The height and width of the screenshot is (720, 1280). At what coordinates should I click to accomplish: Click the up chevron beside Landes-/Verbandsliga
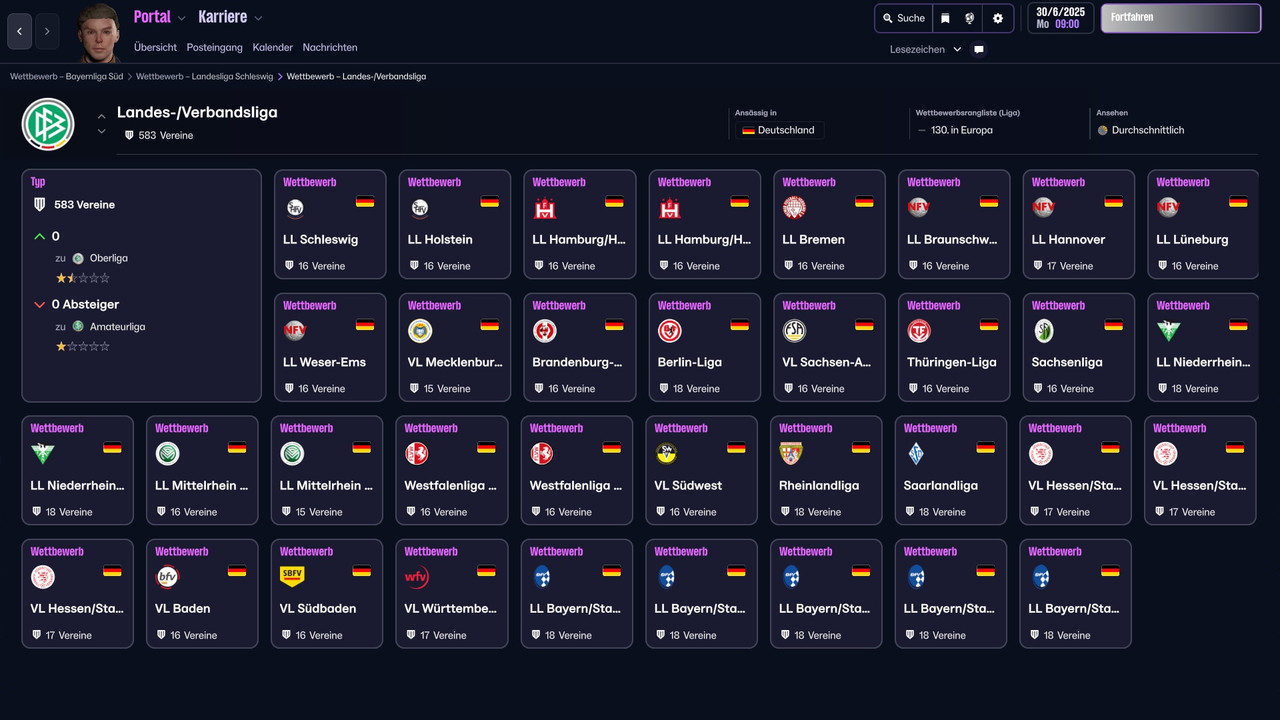[101, 114]
